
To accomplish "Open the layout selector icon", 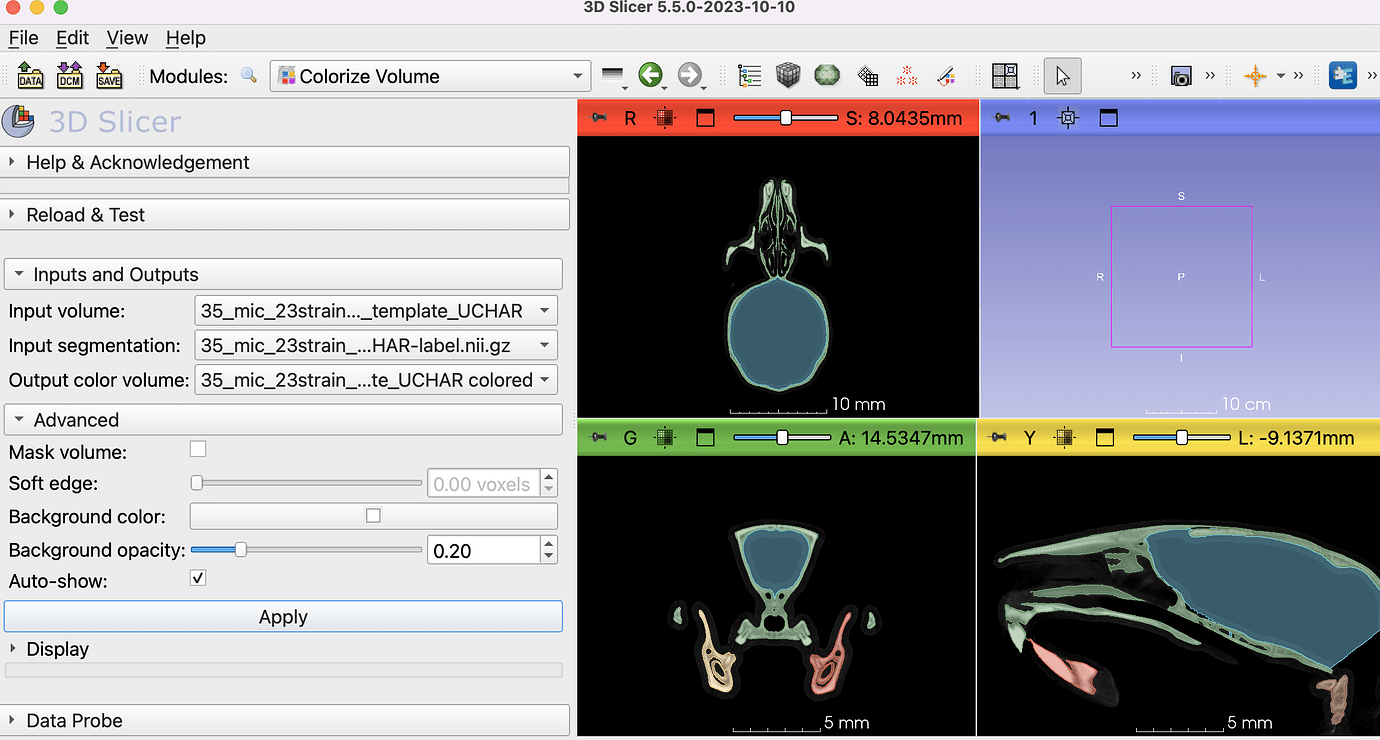I will 1005,75.
